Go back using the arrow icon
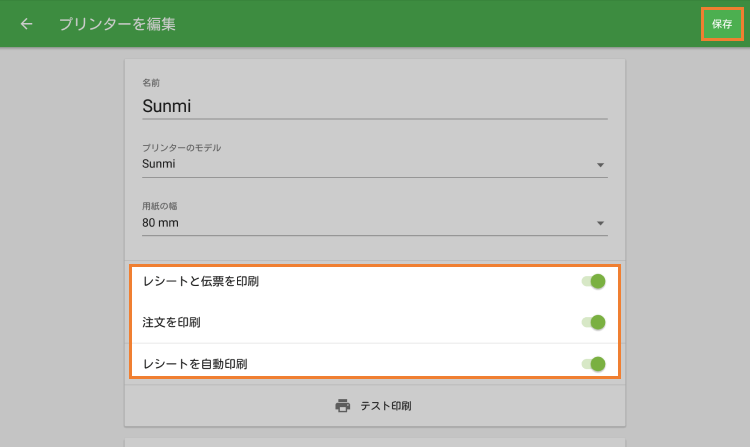750x447 pixels. tap(26, 24)
